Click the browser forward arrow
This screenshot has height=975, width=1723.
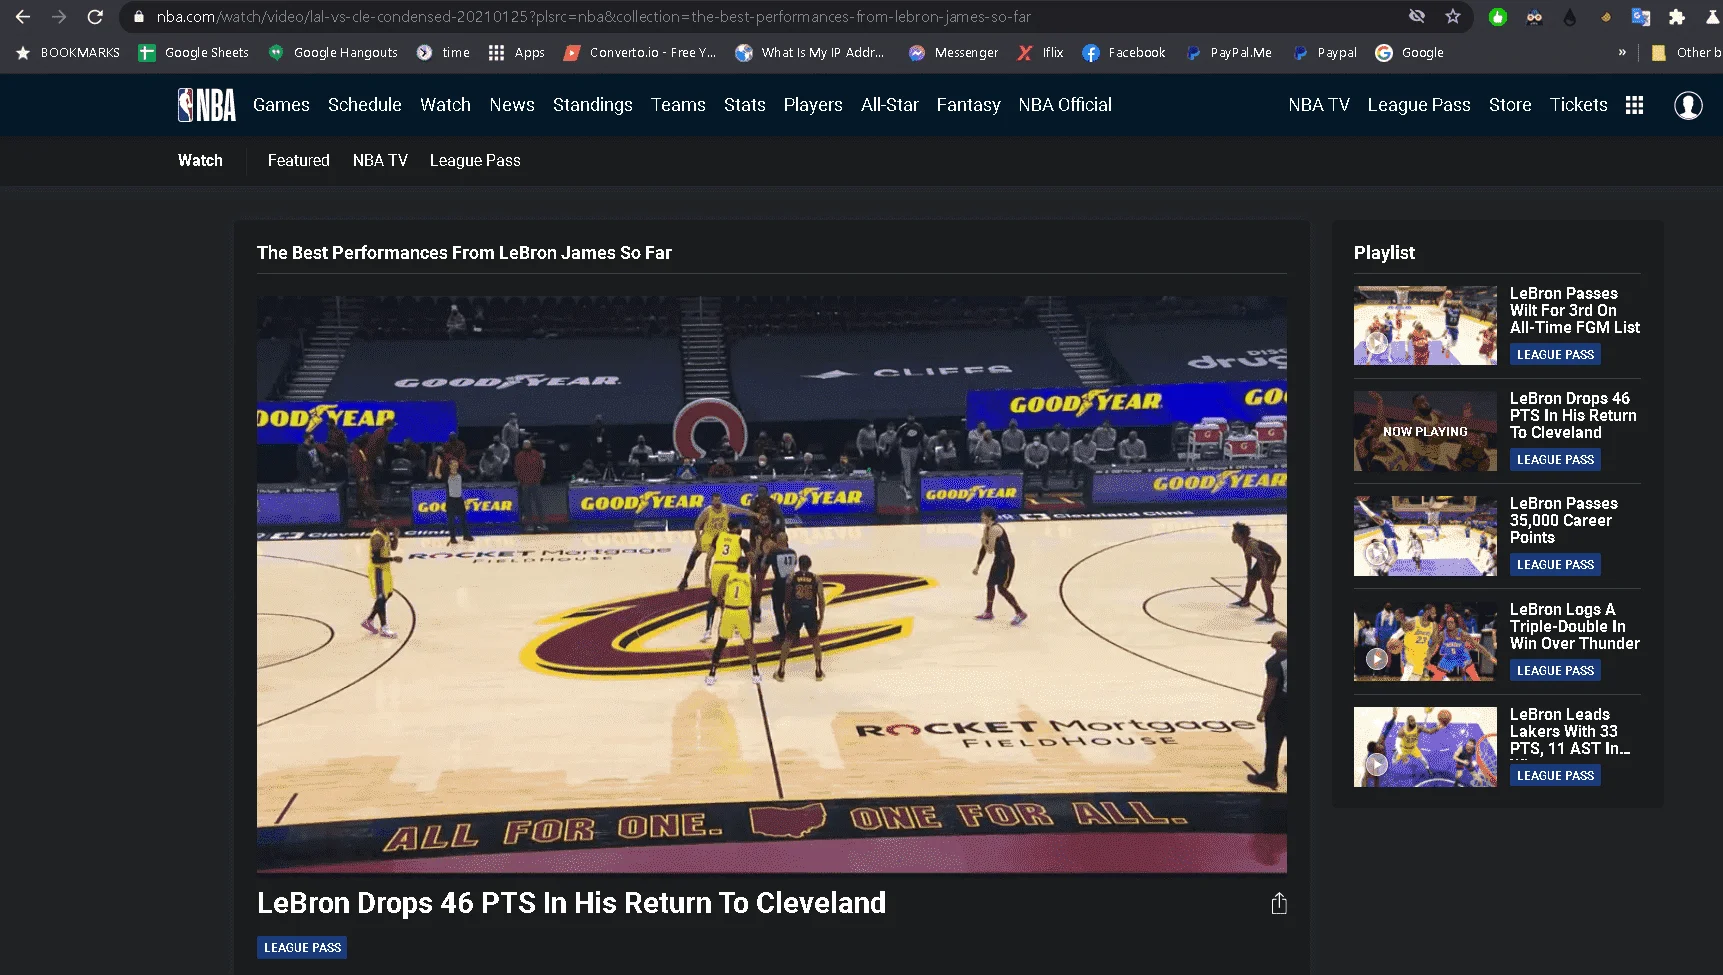click(x=59, y=17)
